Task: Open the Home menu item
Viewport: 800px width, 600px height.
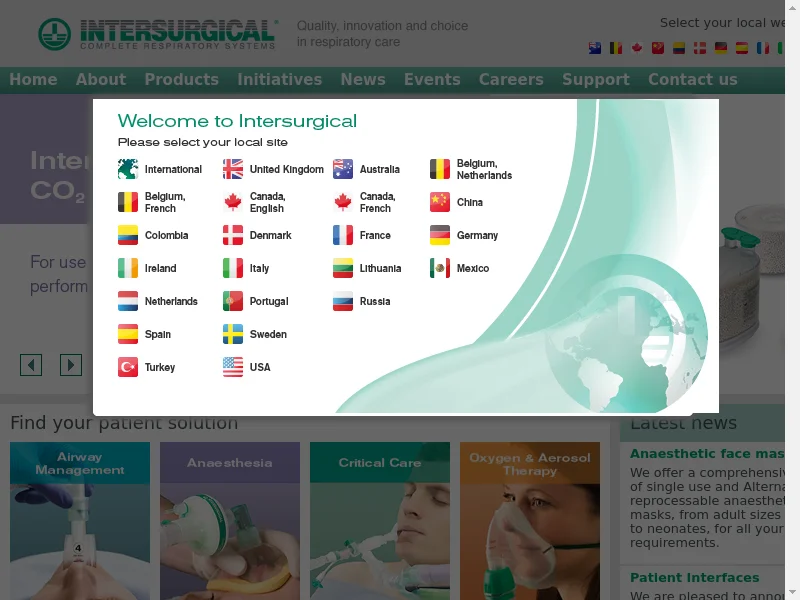Action: tap(33, 80)
